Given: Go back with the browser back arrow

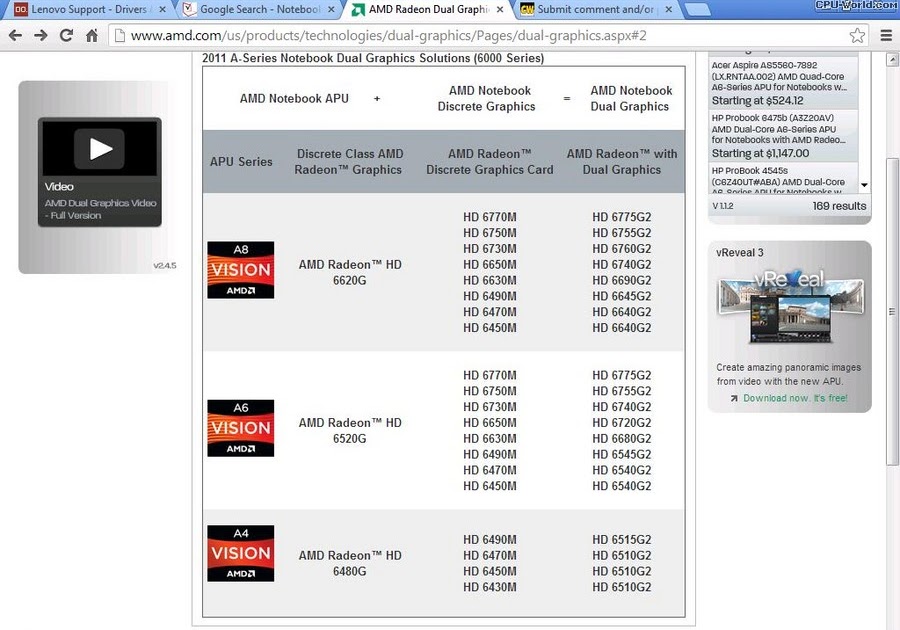Looking at the screenshot, I should pyautogui.click(x=15, y=36).
